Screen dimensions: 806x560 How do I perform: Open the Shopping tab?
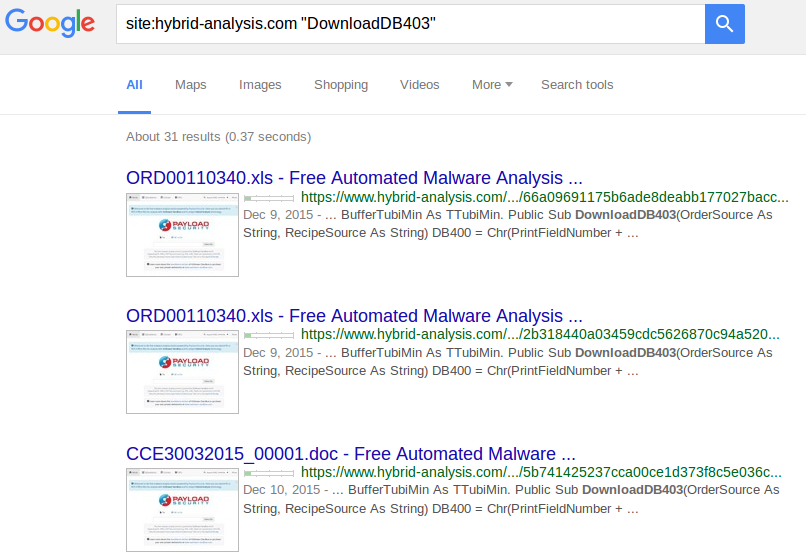[341, 85]
